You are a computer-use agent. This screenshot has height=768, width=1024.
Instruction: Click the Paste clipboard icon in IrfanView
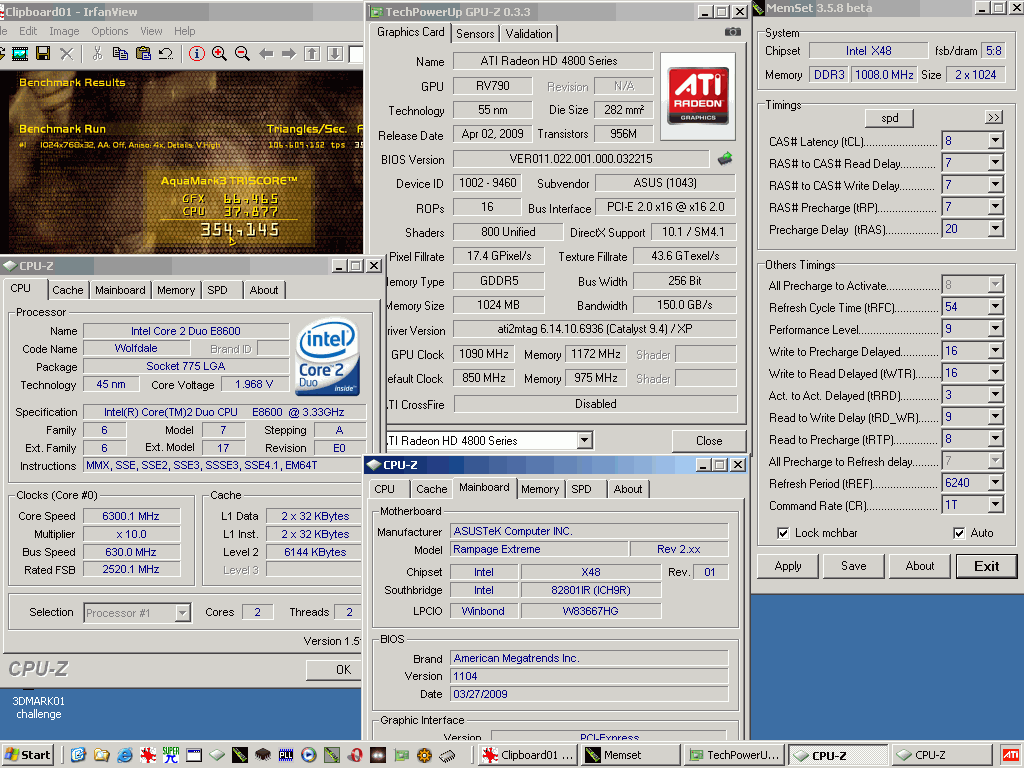(x=143, y=54)
